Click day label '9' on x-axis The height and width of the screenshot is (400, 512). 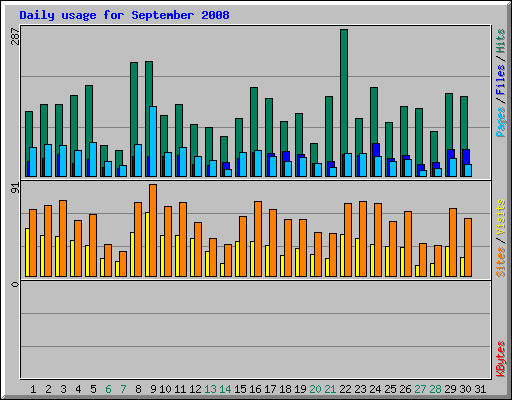[153, 389]
